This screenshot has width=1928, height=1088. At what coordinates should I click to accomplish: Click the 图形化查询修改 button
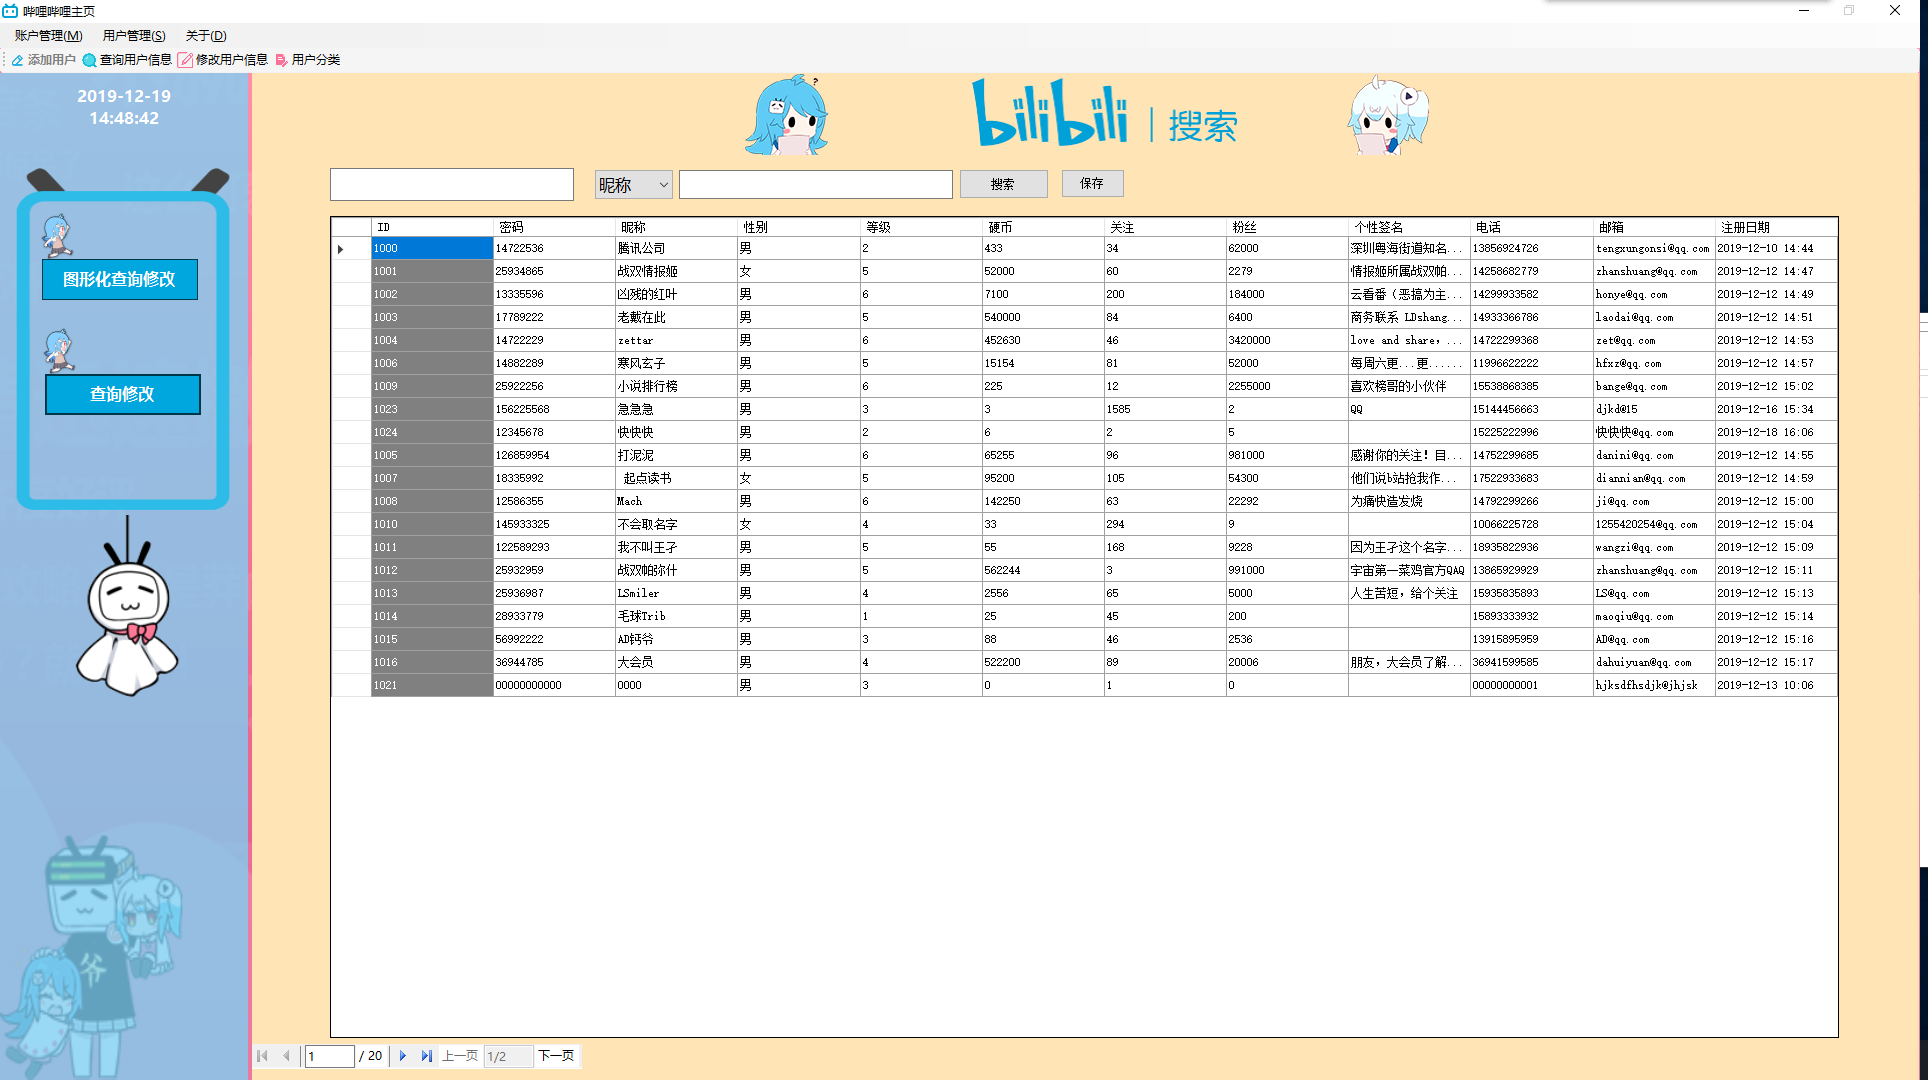tap(120, 279)
